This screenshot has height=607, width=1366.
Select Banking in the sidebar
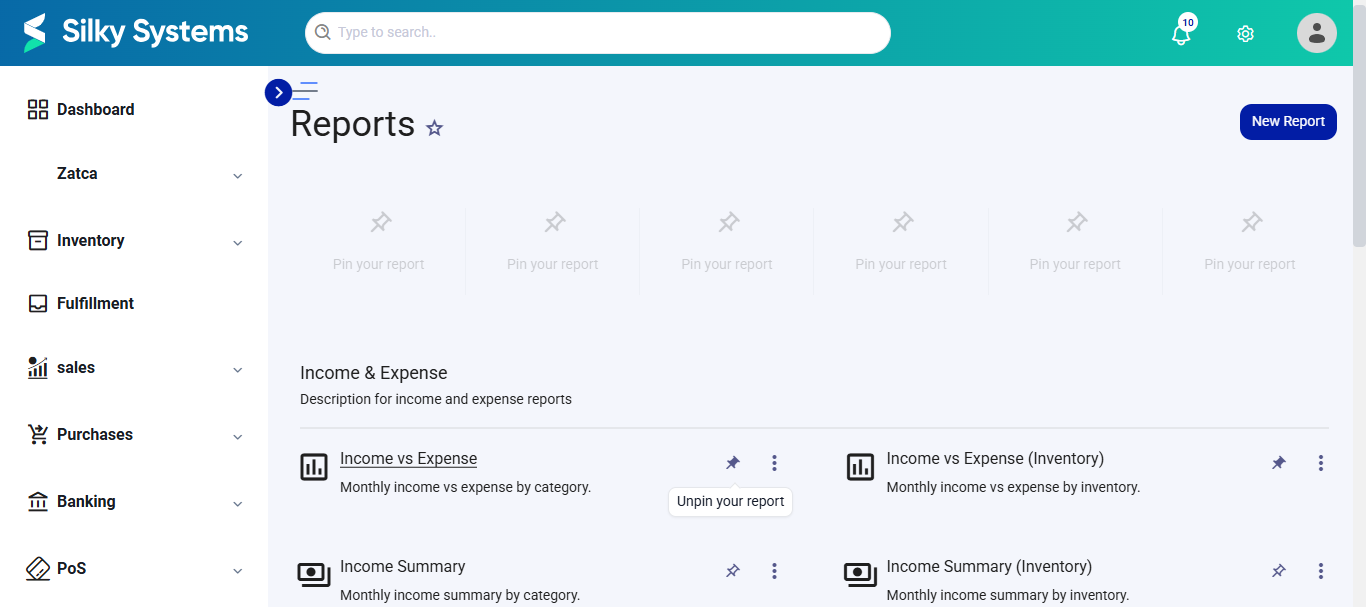(x=86, y=502)
